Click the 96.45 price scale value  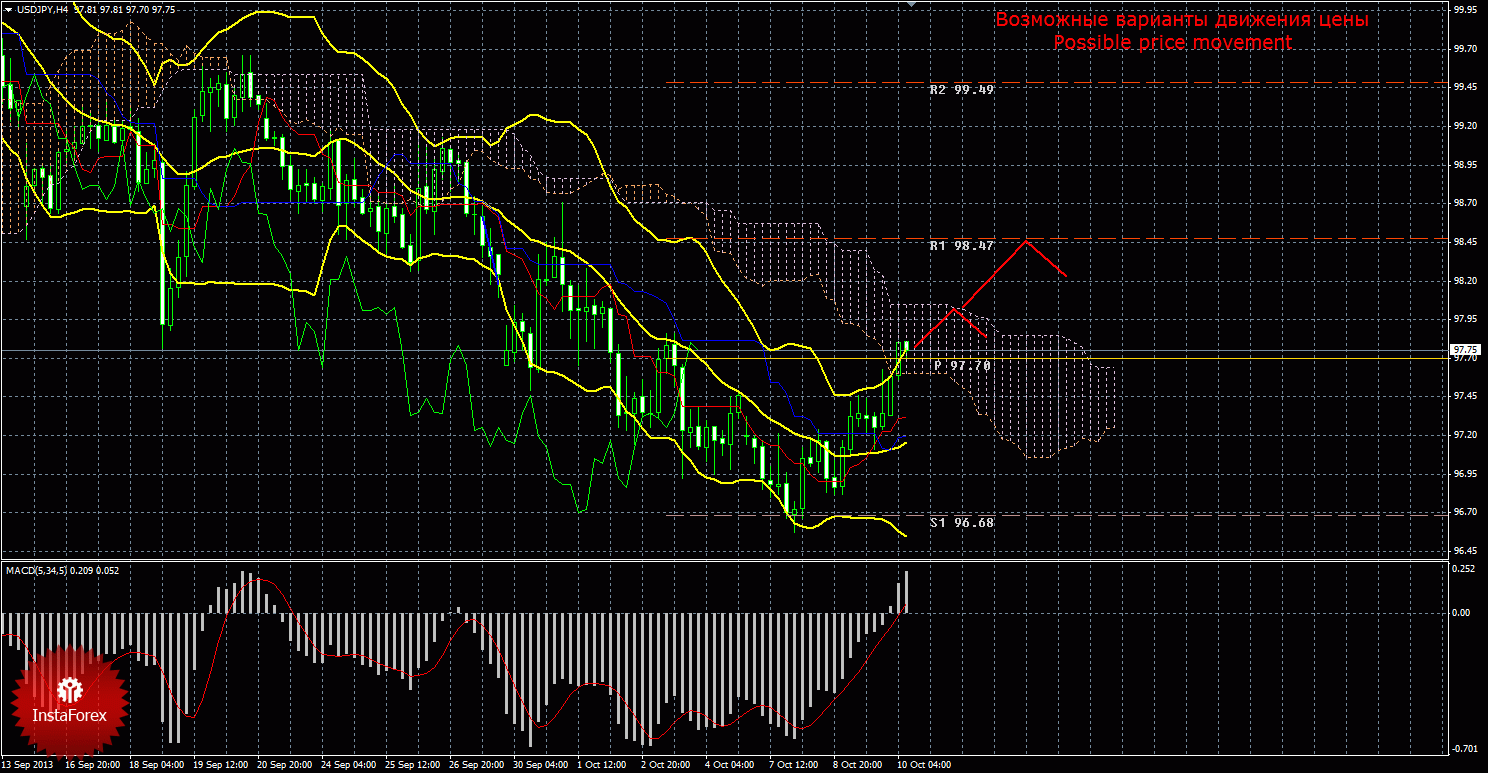pos(1464,551)
